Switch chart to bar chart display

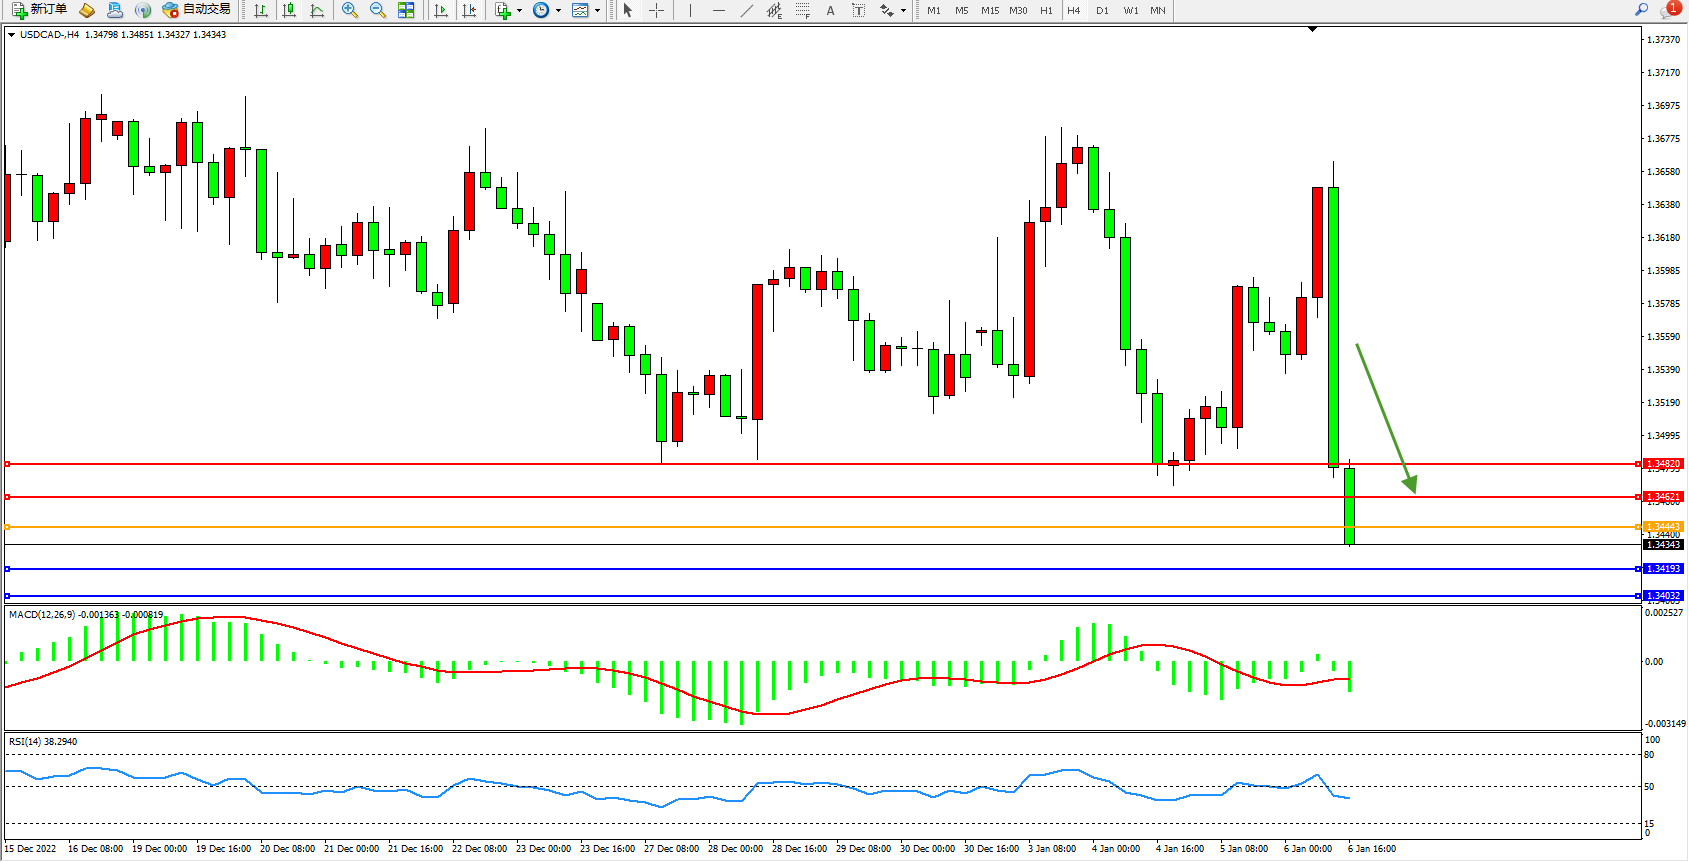261,10
